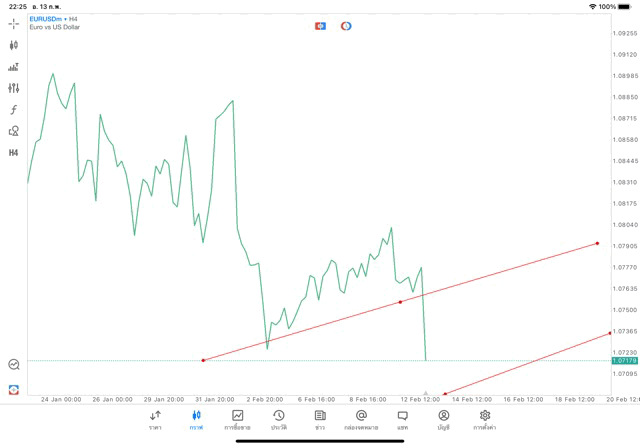Open the candlestick chart type icon
This screenshot has width=640, height=447.
(x=14, y=45)
